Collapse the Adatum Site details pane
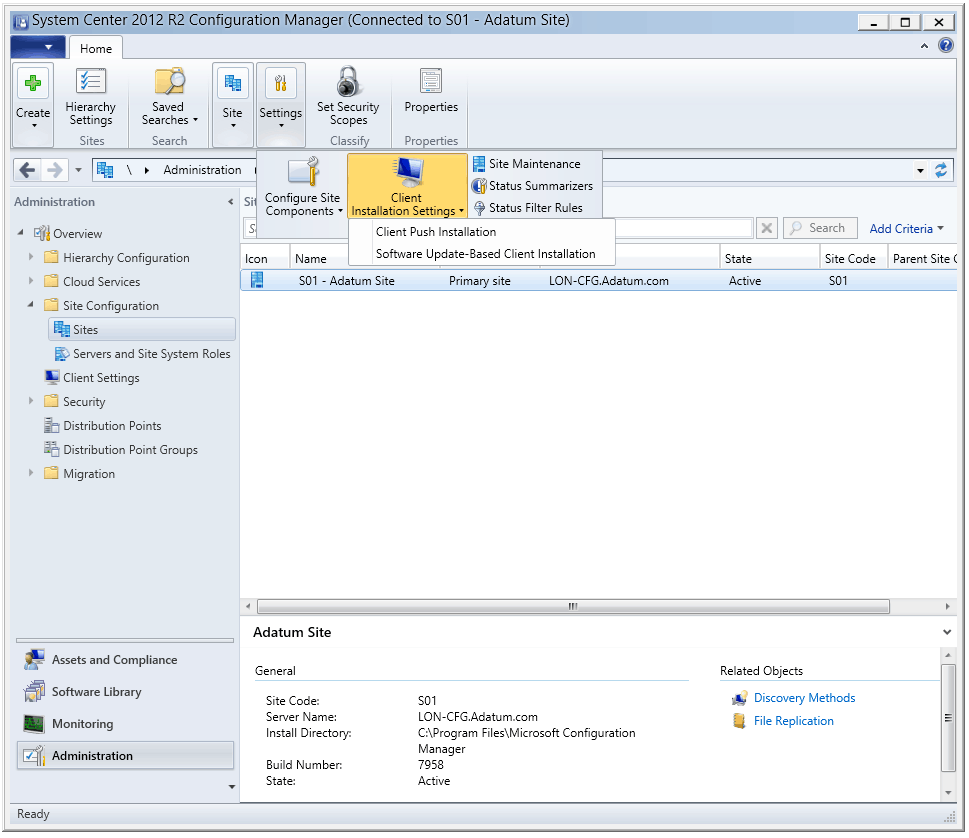The image size is (969, 838). [947, 633]
